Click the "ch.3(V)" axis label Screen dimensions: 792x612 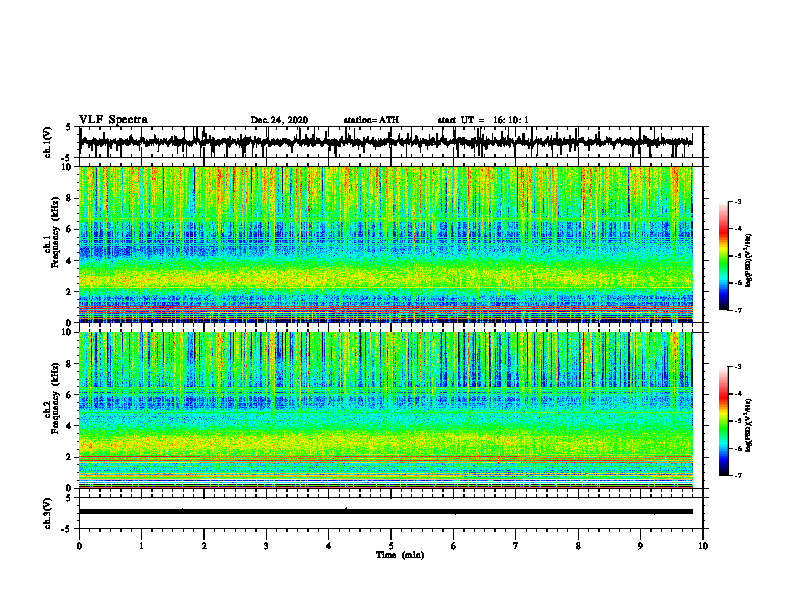(48, 513)
